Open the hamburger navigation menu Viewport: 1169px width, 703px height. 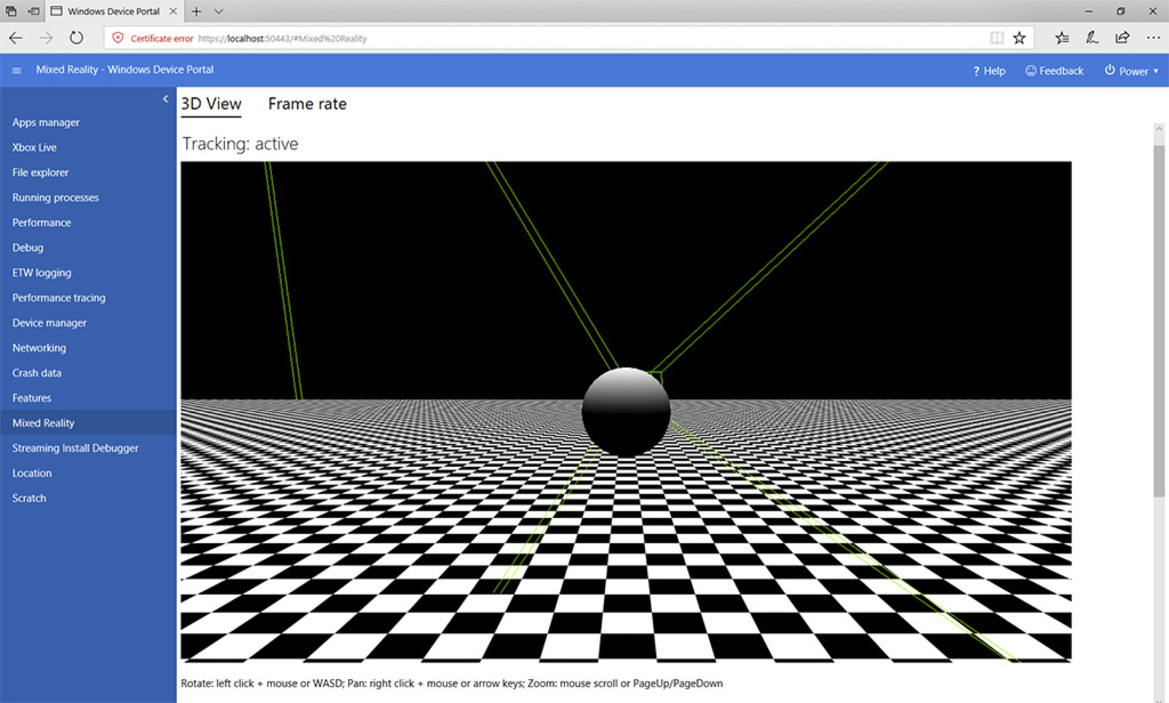click(16, 71)
